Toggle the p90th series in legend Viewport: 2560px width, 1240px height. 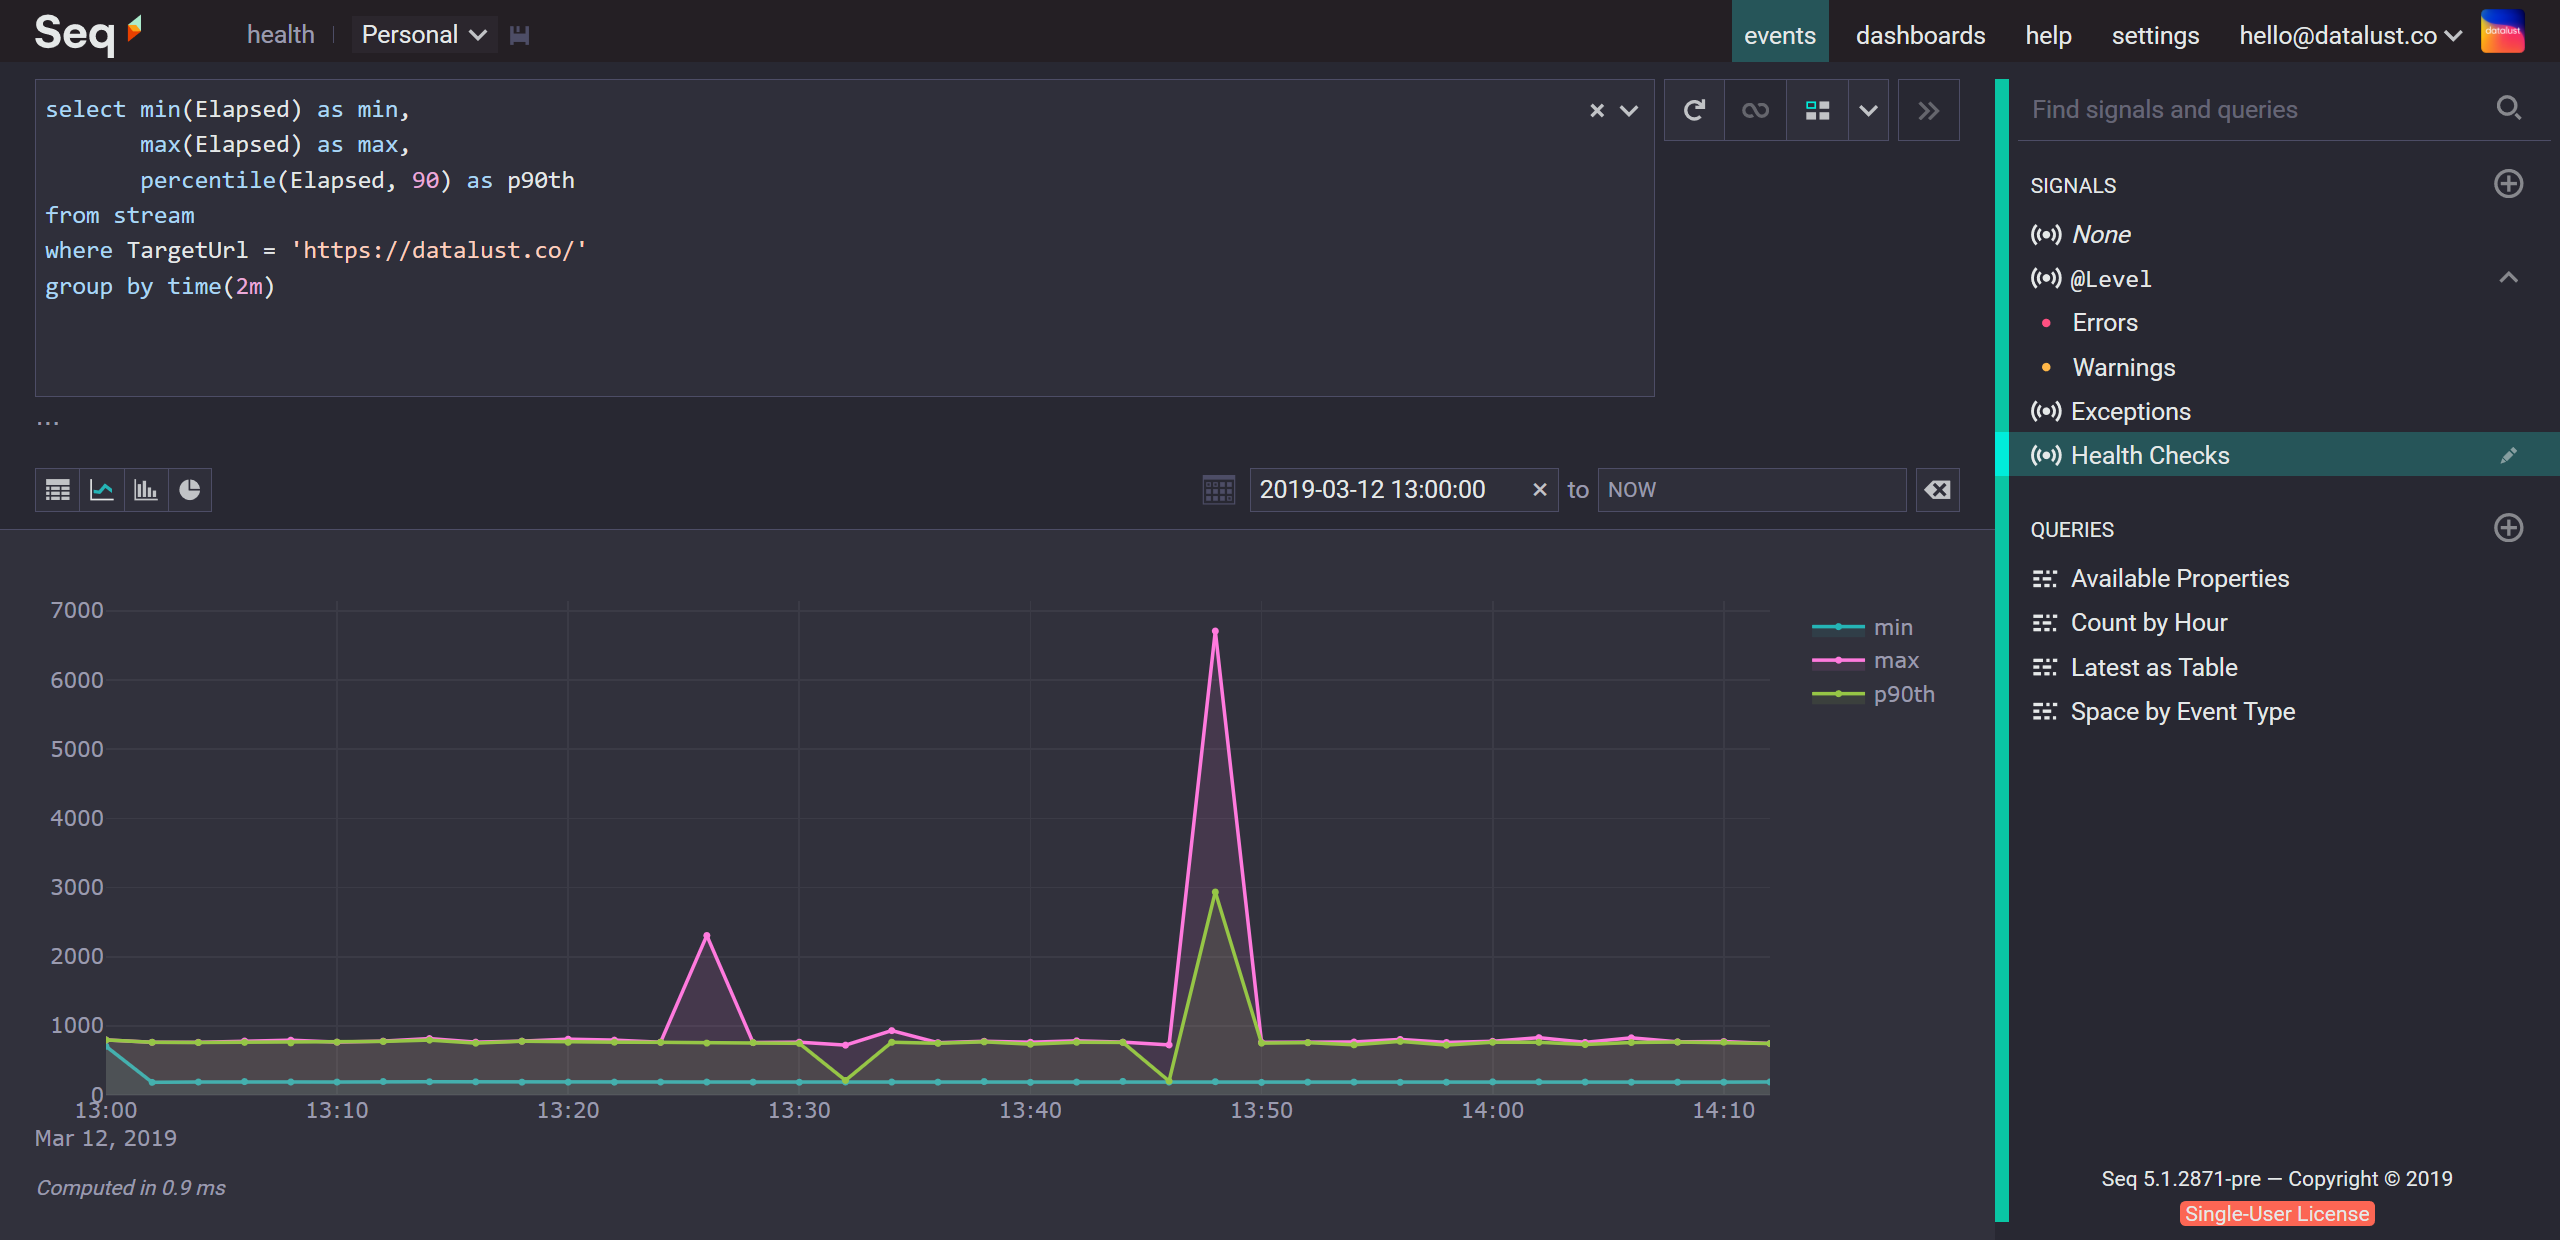coord(1873,694)
